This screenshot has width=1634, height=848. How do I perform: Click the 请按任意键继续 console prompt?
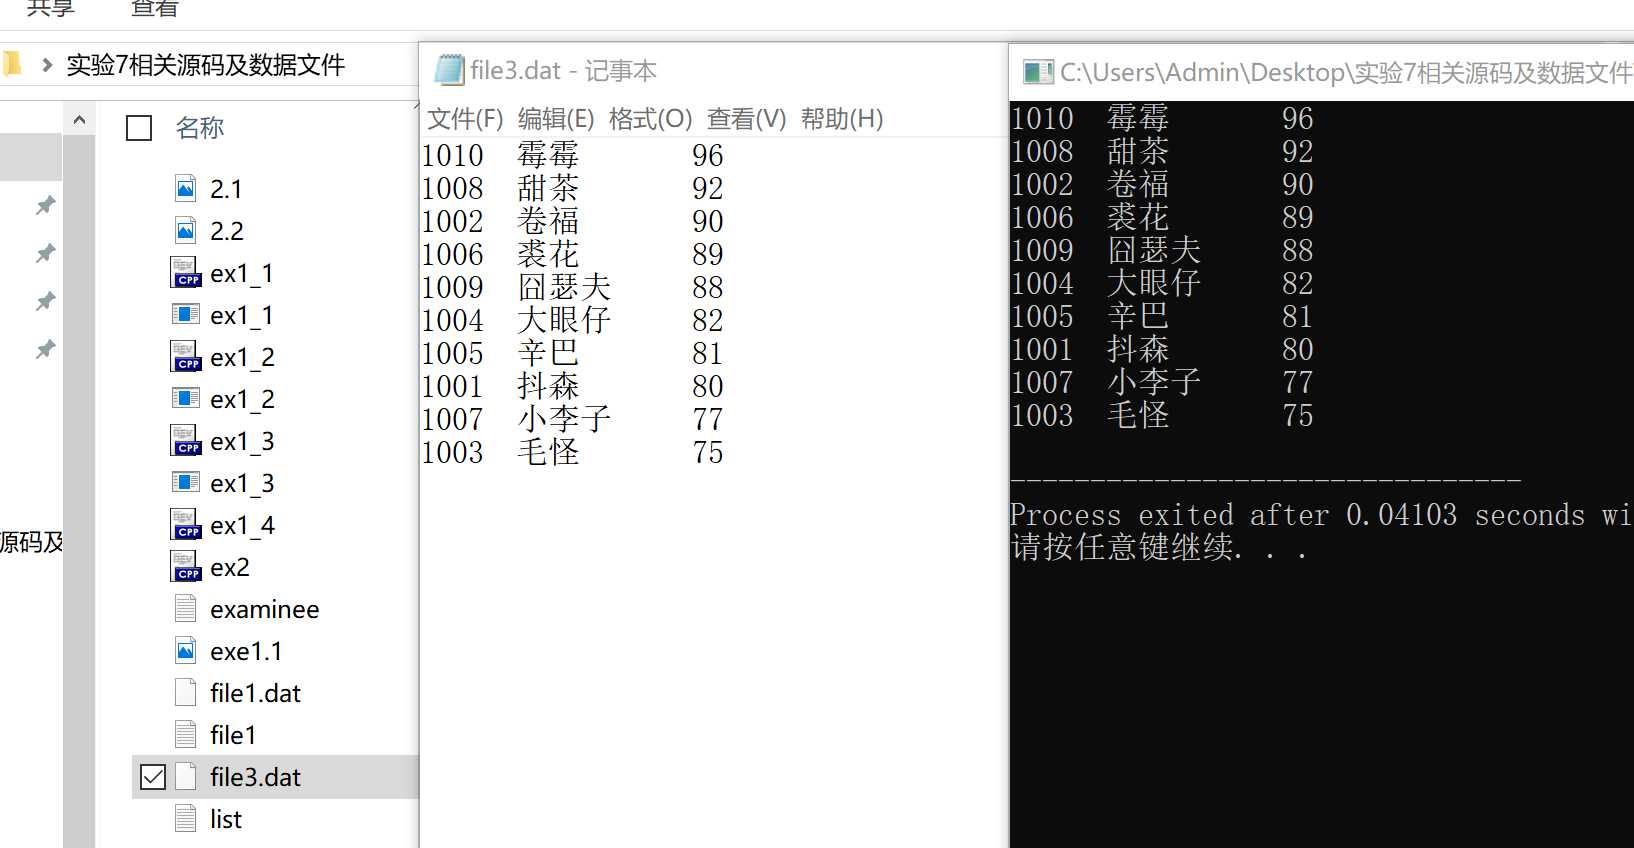click(1158, 547)
